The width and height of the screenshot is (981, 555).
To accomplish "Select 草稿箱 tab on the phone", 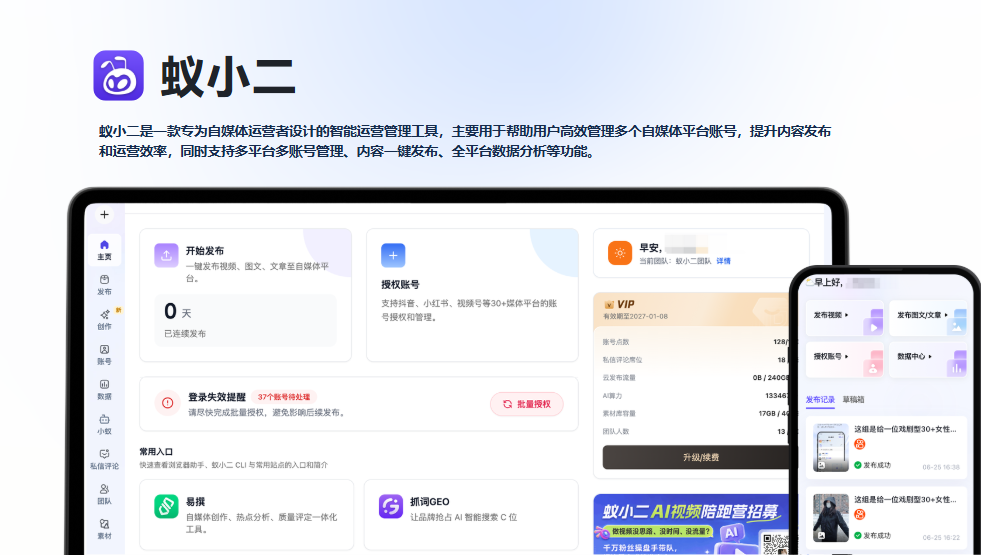I will pyautogui.click(x=853, y=399).
